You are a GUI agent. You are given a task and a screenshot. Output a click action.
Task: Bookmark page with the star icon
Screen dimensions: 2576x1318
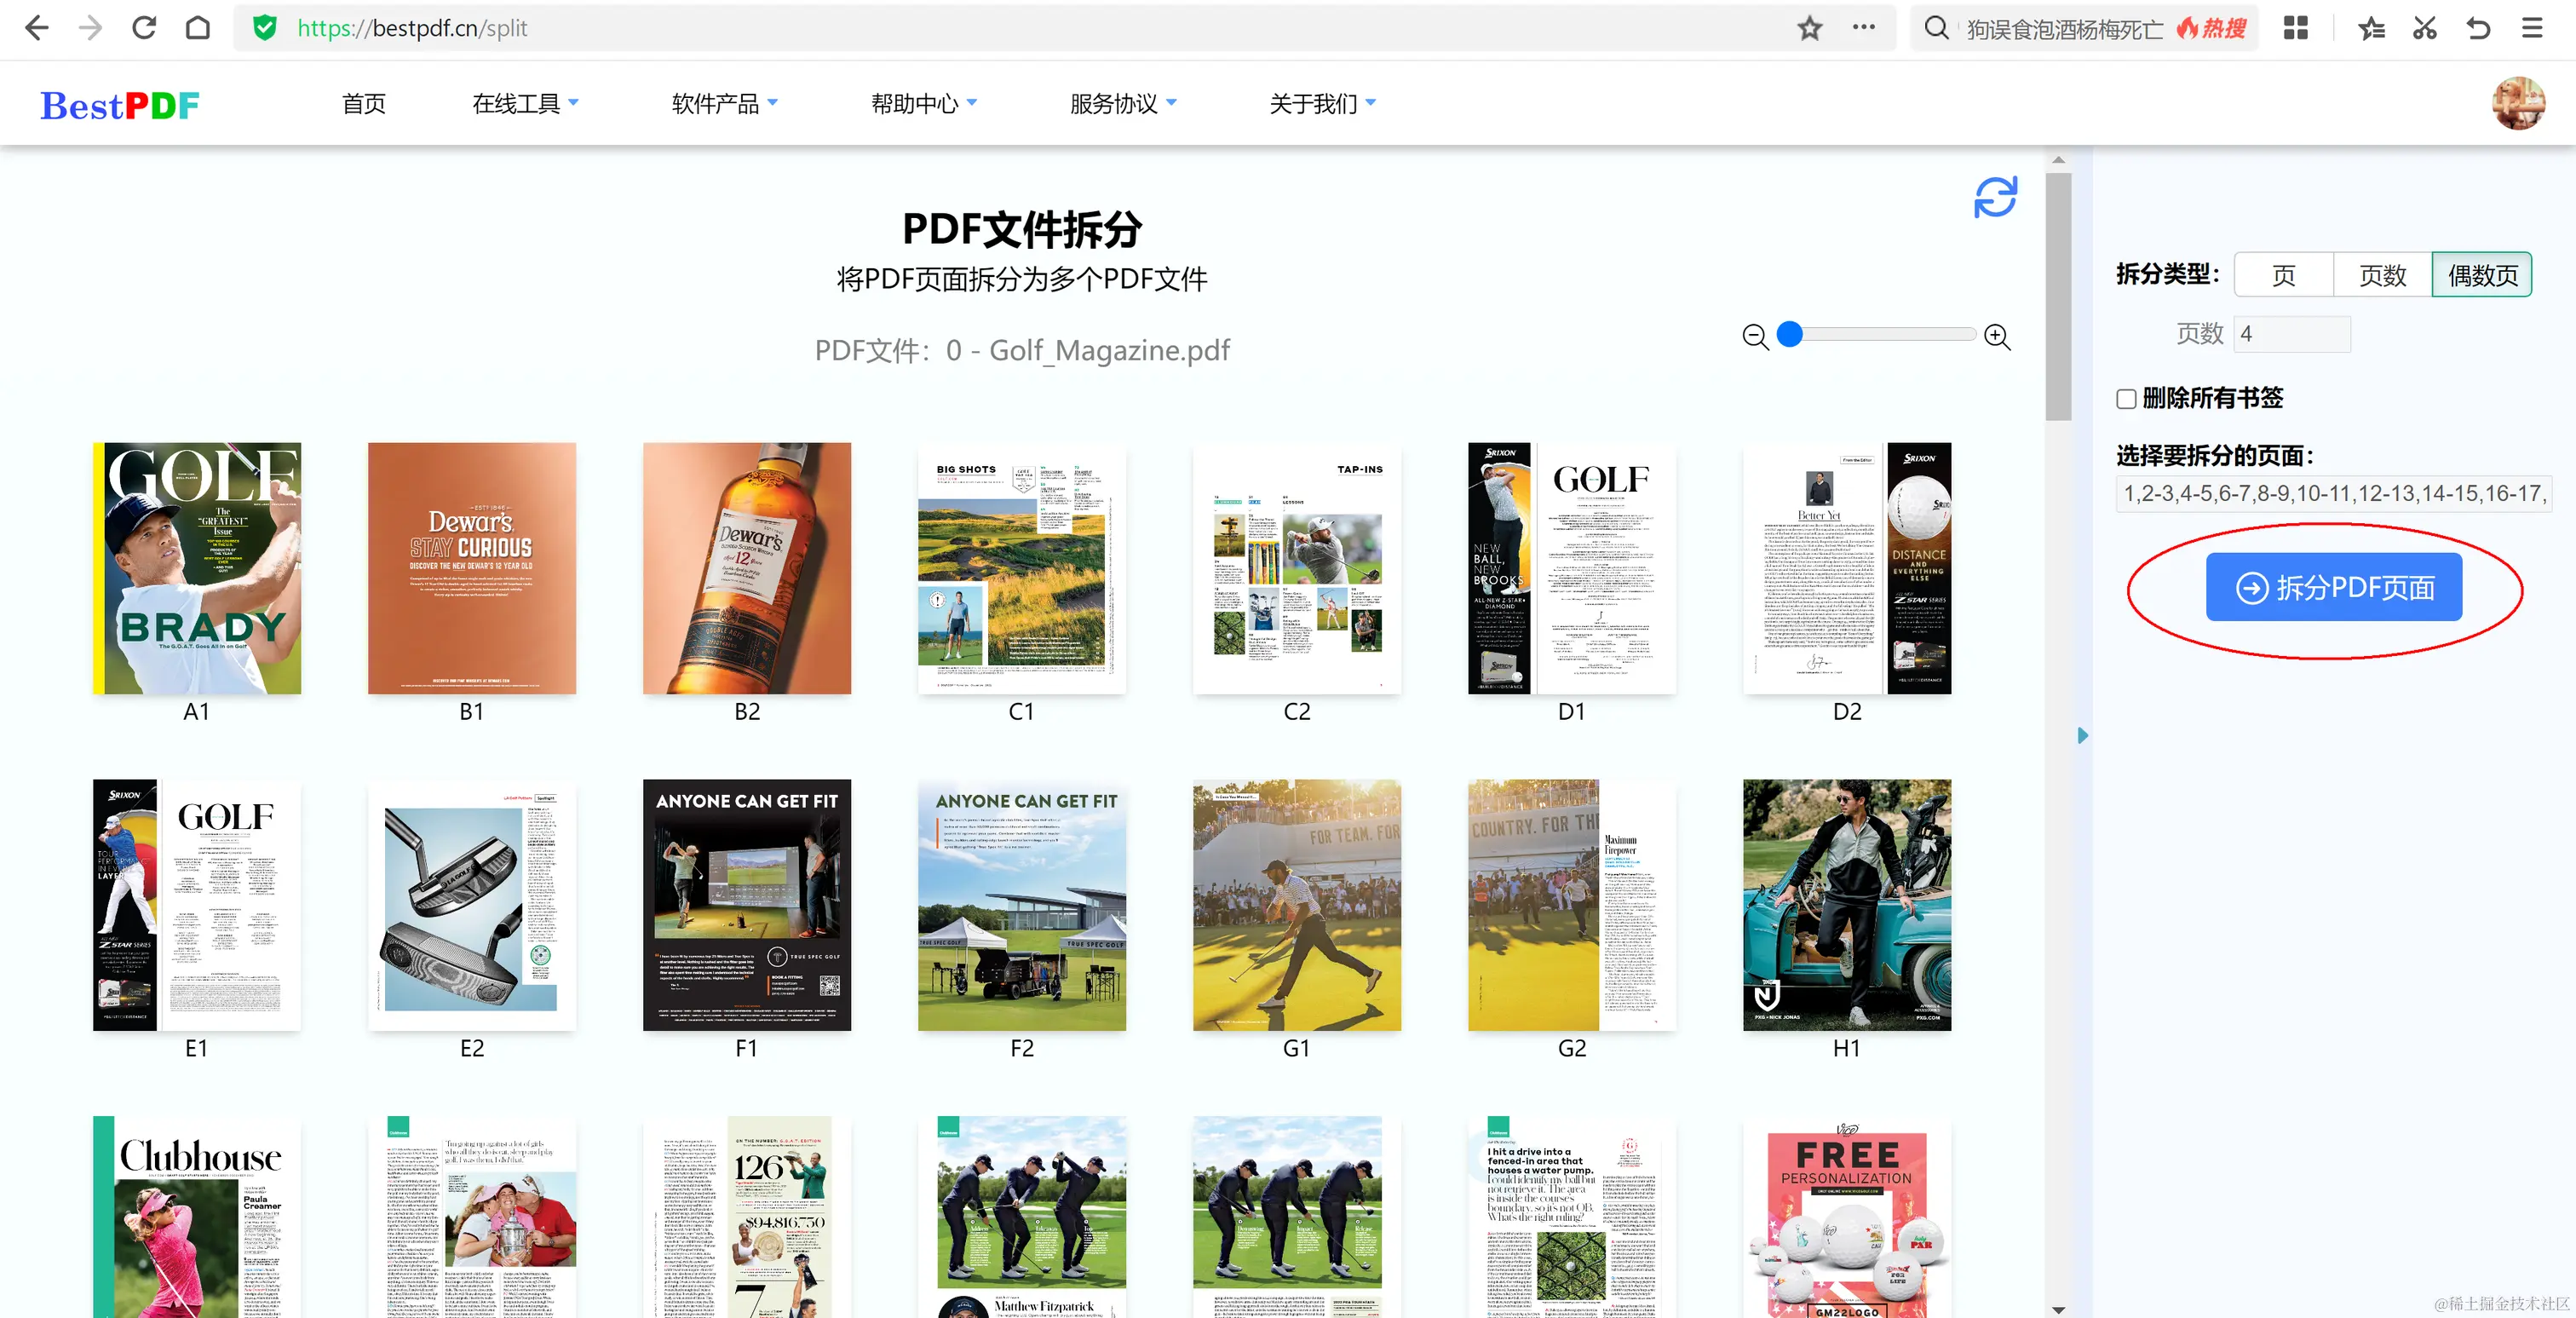(x=1809, y=28)
